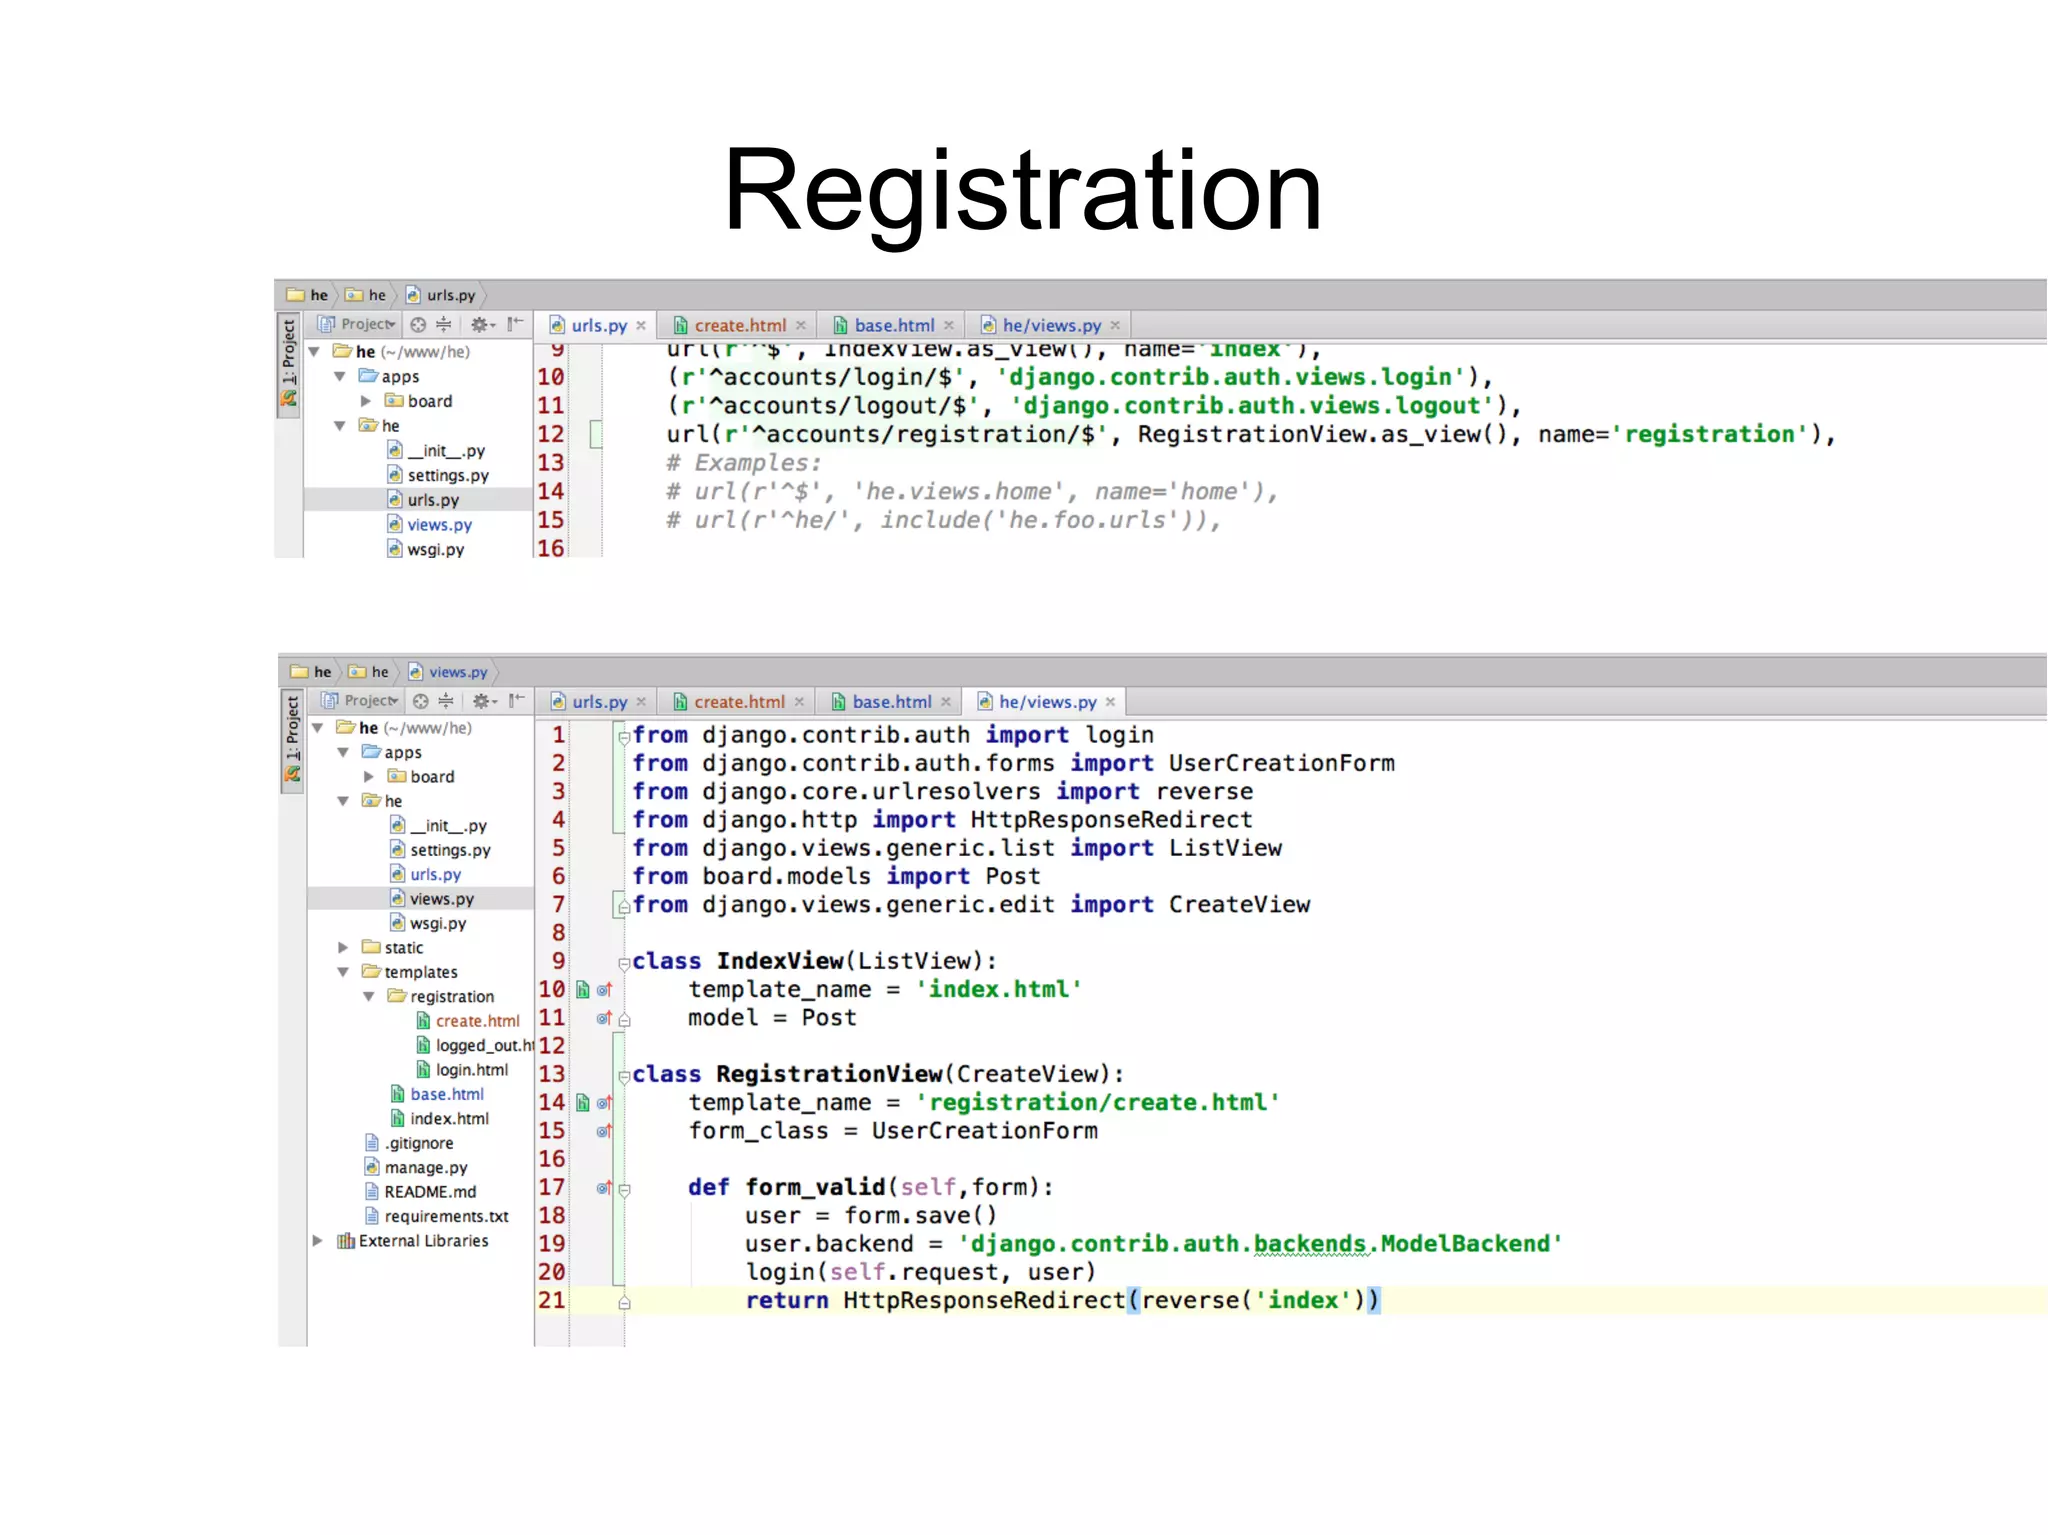Click hide-panel icon in top IDE project toolbar
2048x1535 pixels.
515,323
